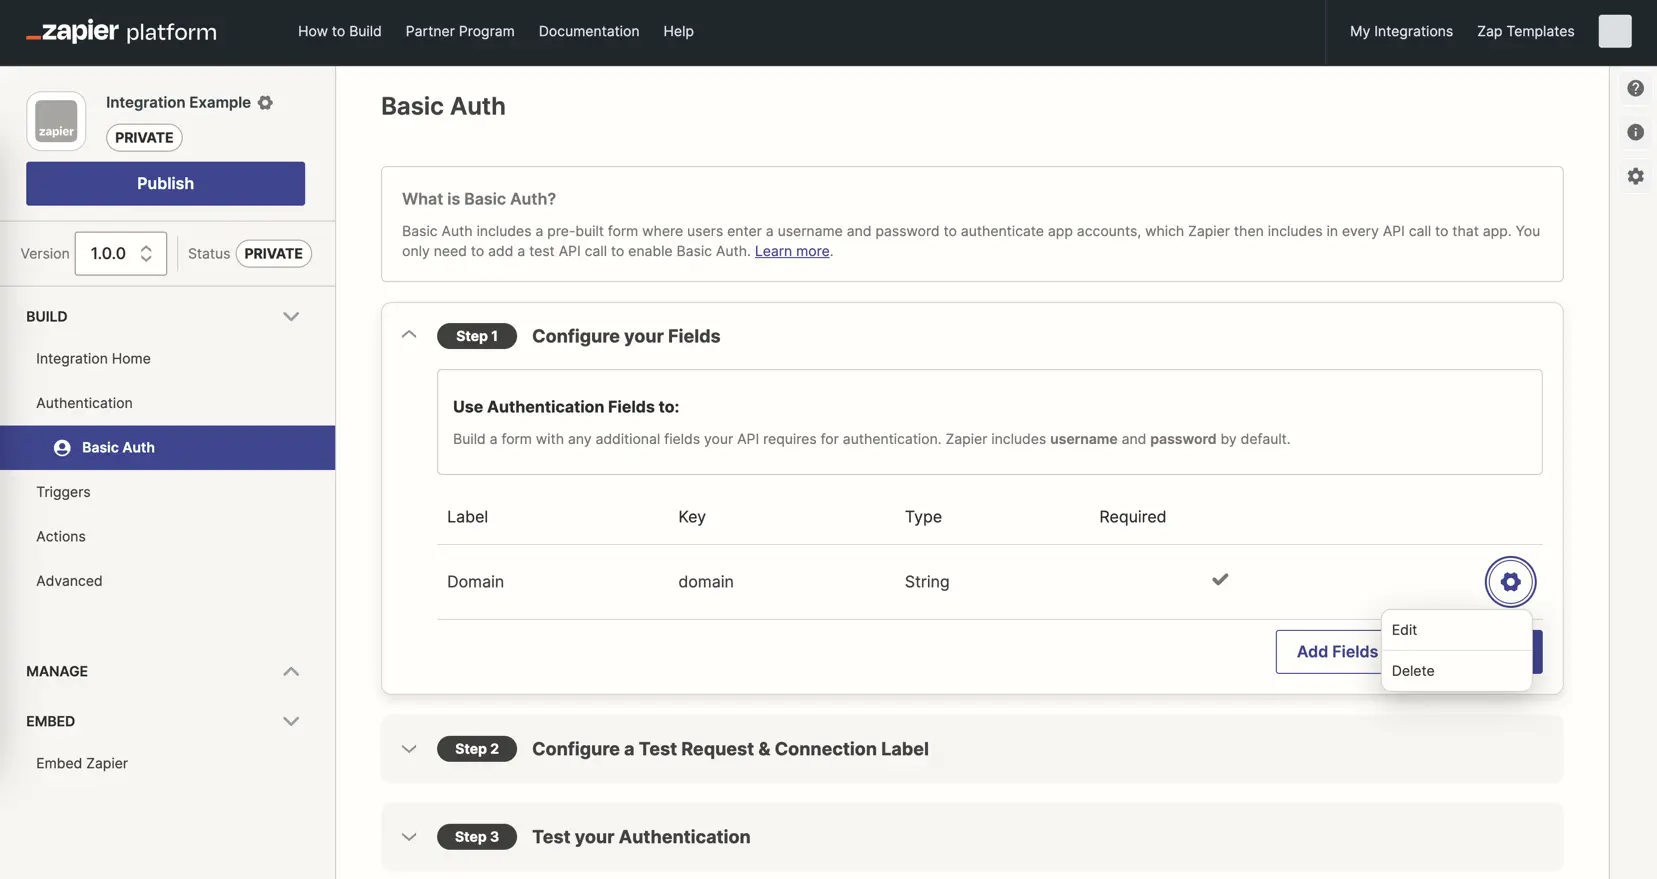Open the Help nav item
Image resolution: width=1657 pixels, height=879 pixels.
[678, 31]
